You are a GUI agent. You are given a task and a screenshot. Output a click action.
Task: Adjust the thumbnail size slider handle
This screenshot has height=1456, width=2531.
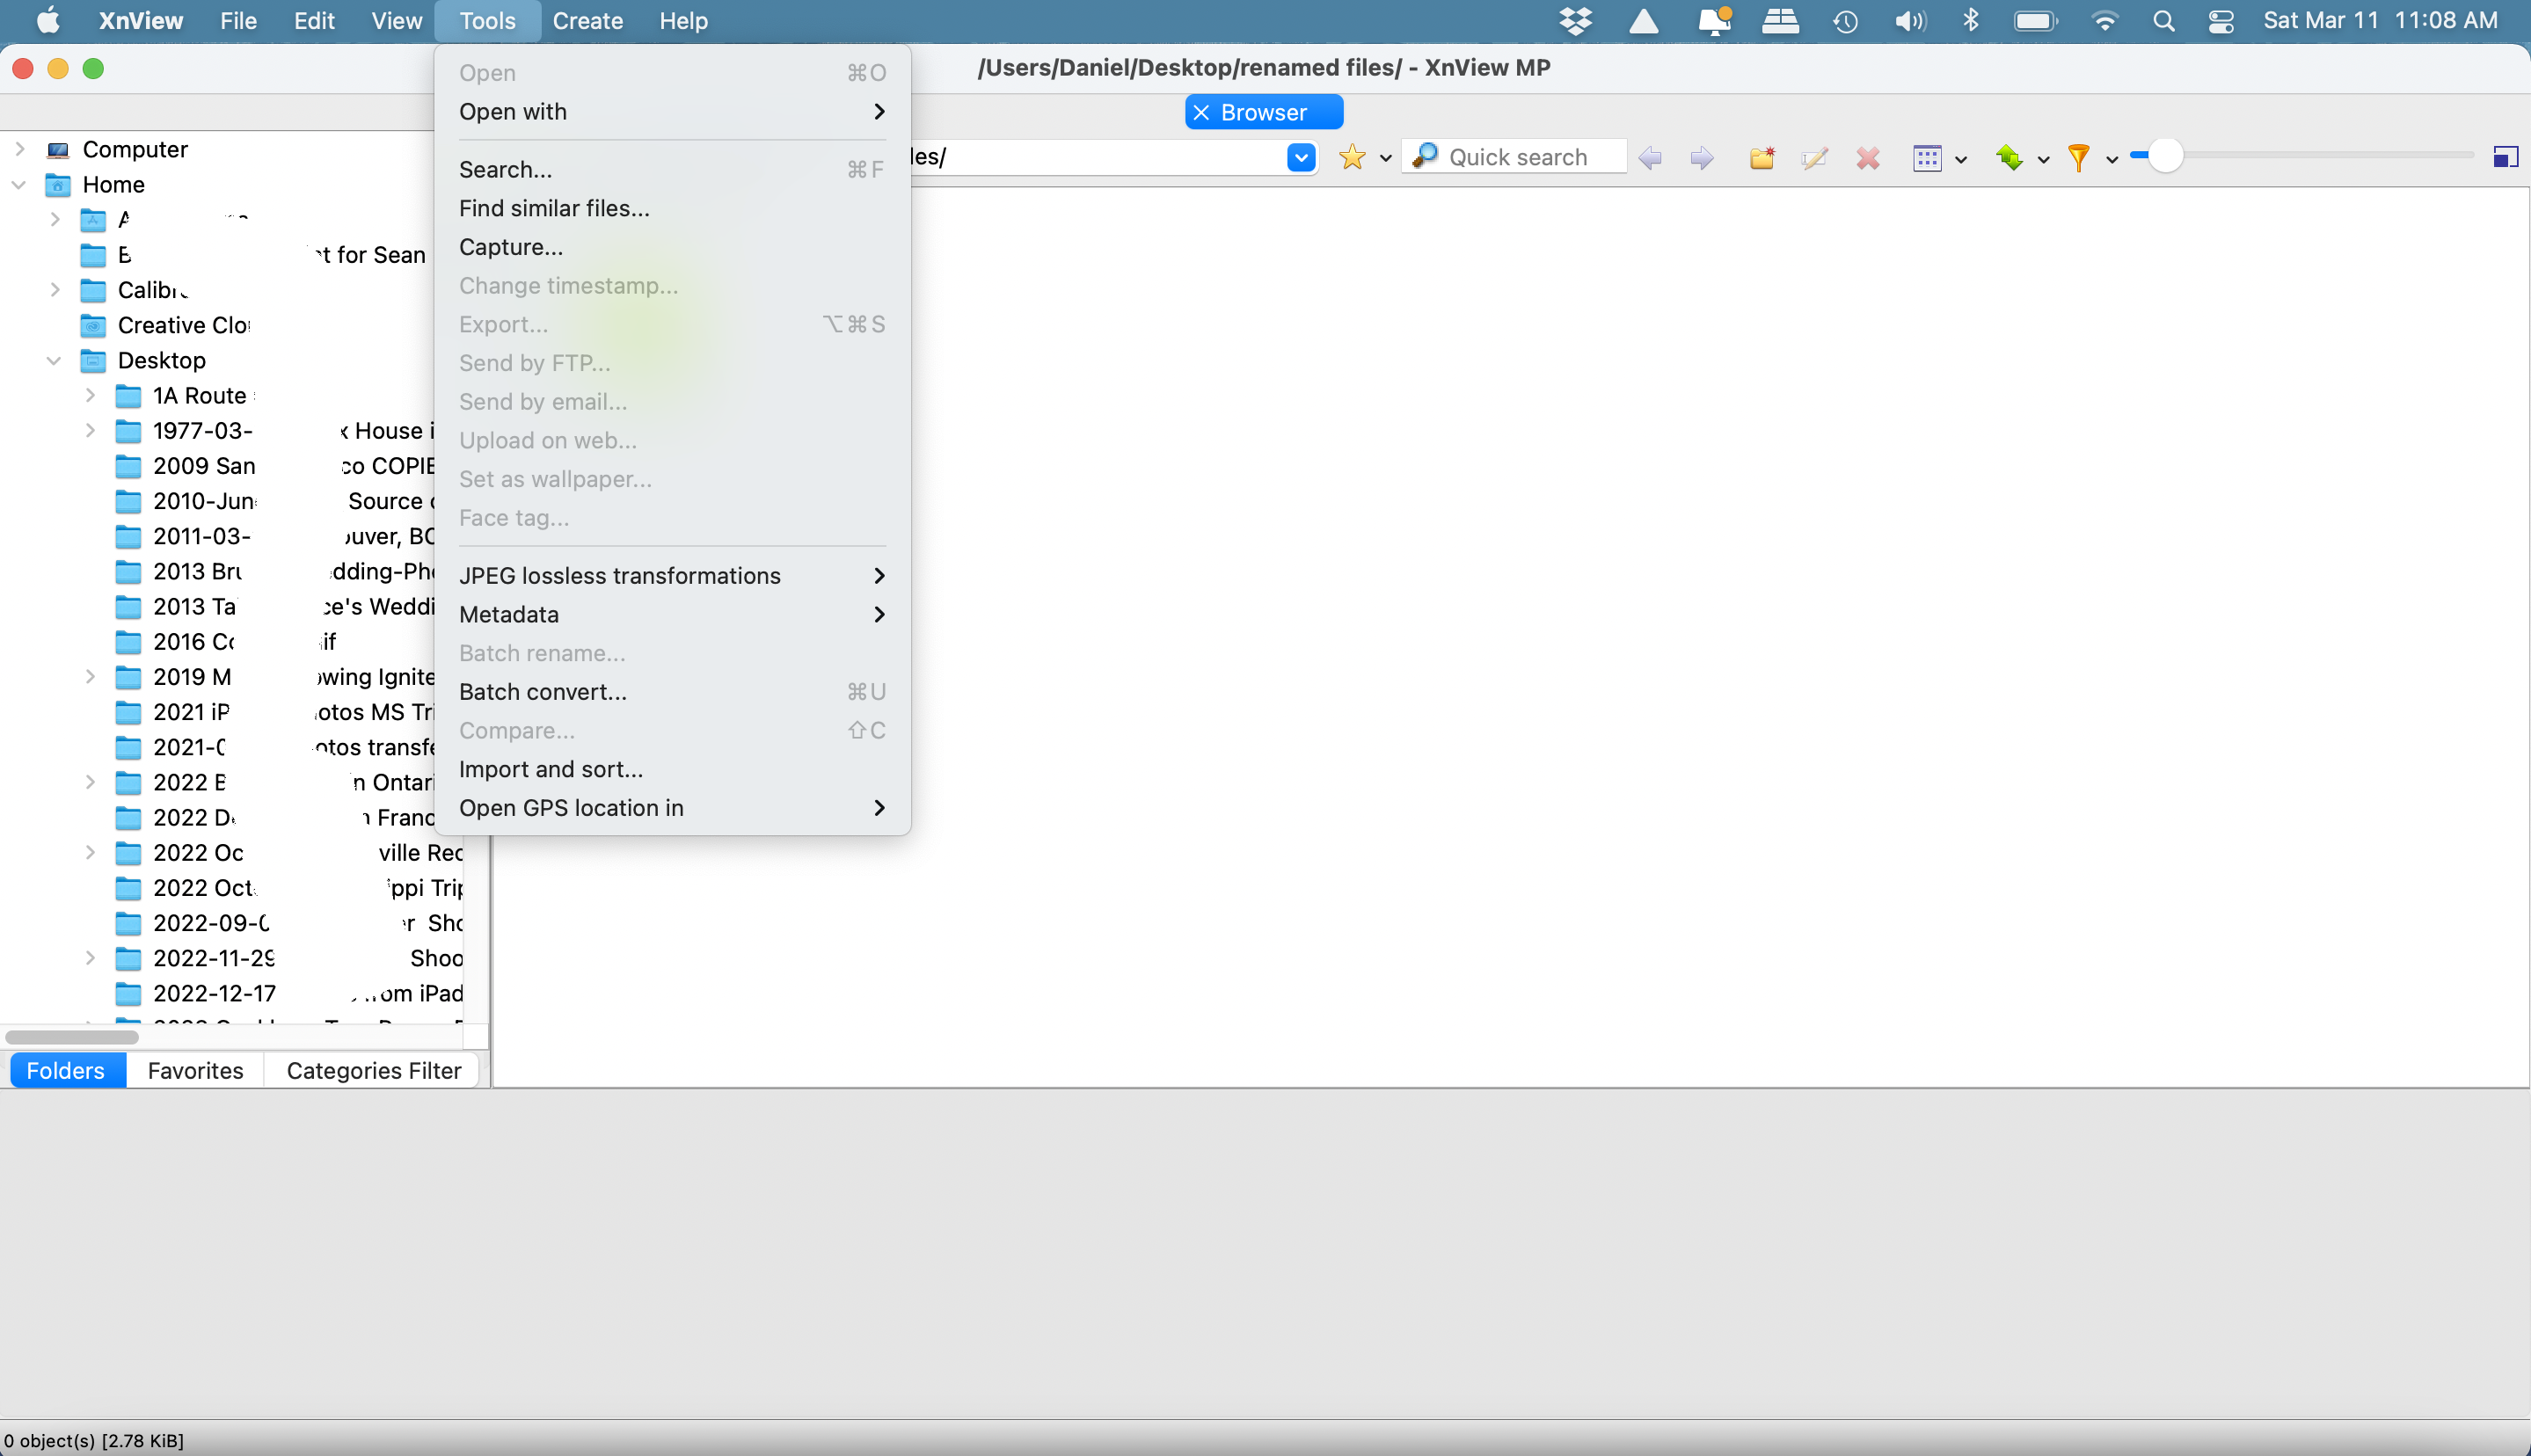point(2164,156)
